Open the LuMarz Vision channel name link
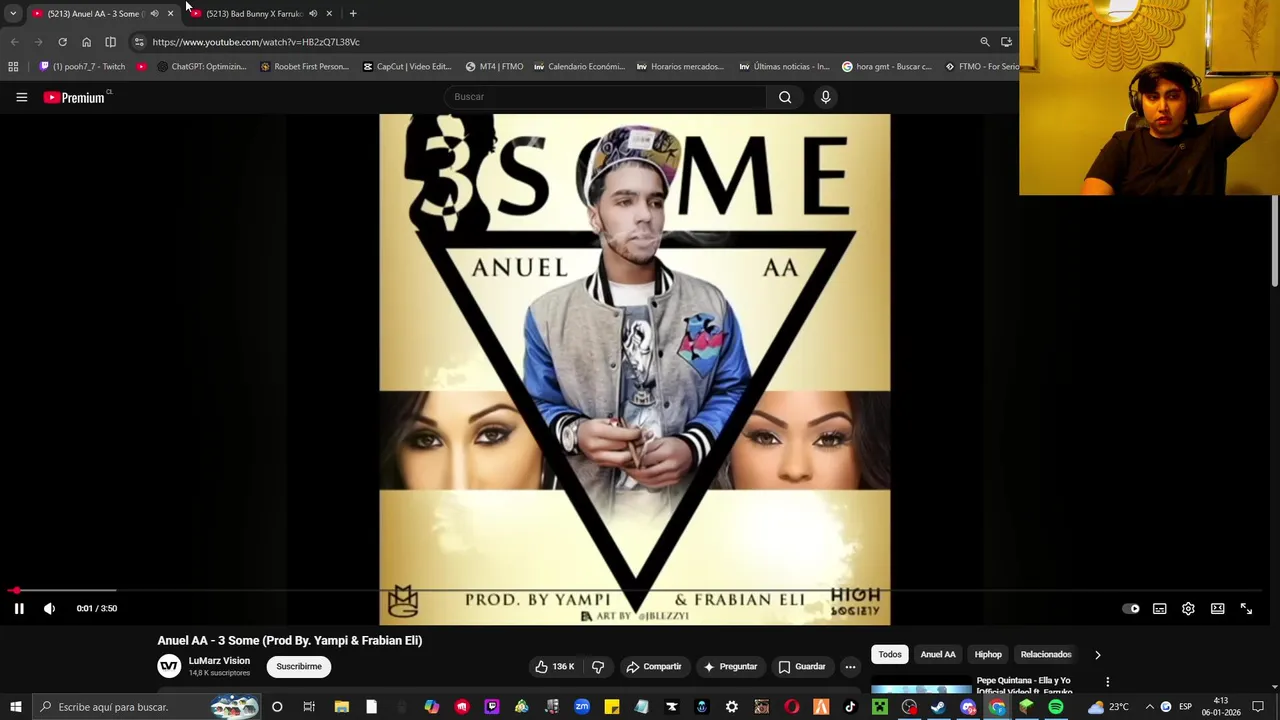Image resolution: width=1280 pixels, height=720 pixels. tap(219, 661)
